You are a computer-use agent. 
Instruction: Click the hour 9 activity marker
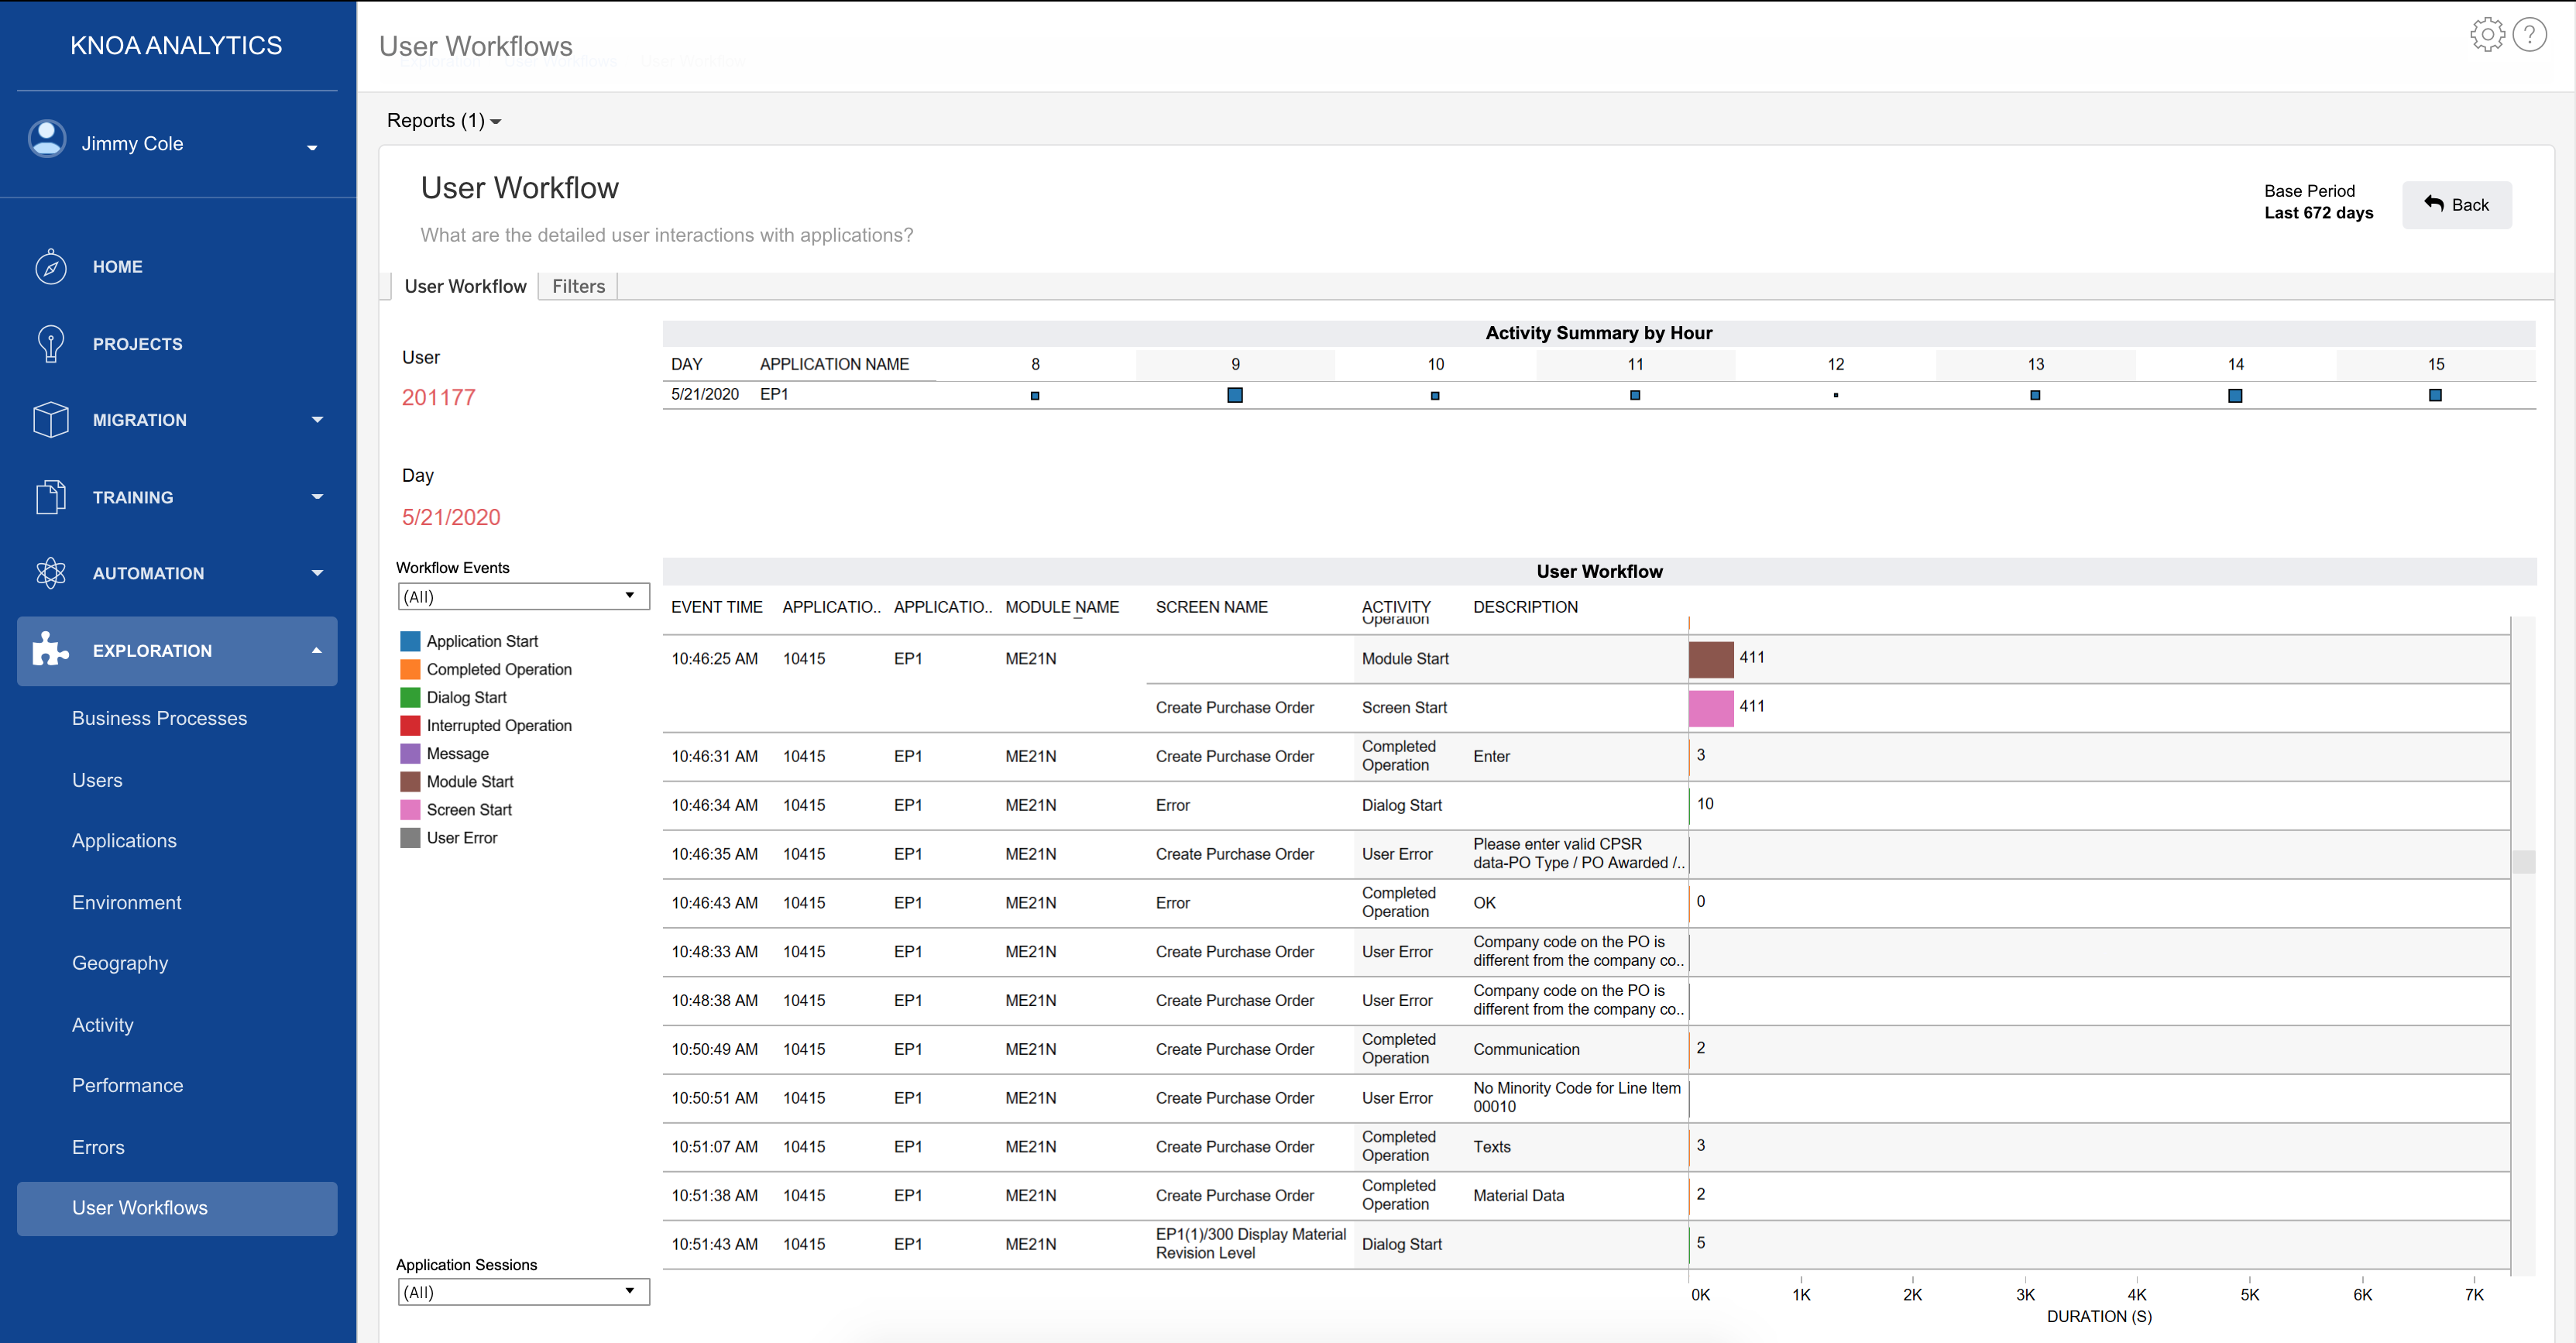click(1235, 395)
